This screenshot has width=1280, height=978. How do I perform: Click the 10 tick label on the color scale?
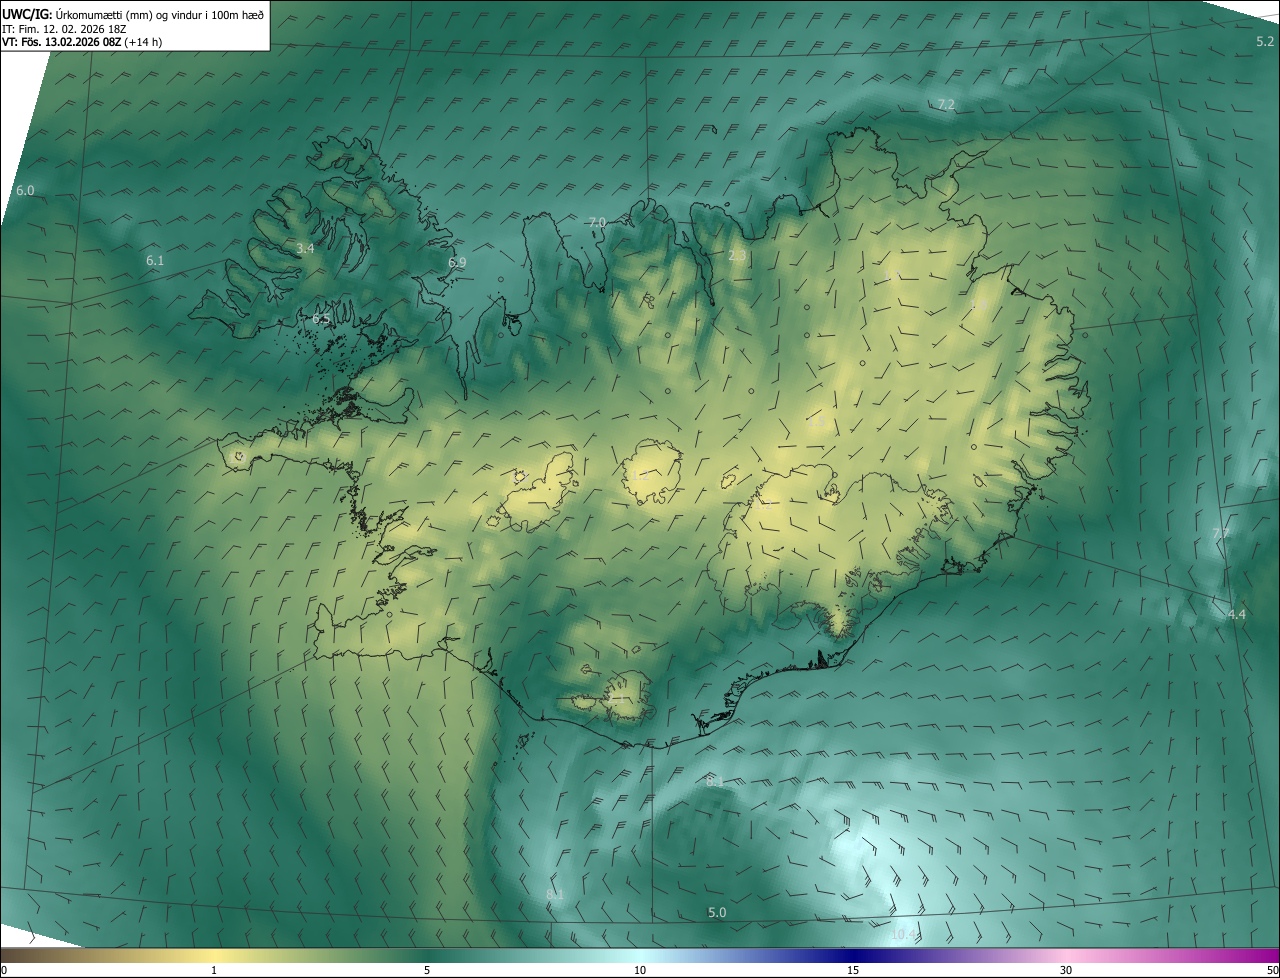click(640, 970)
